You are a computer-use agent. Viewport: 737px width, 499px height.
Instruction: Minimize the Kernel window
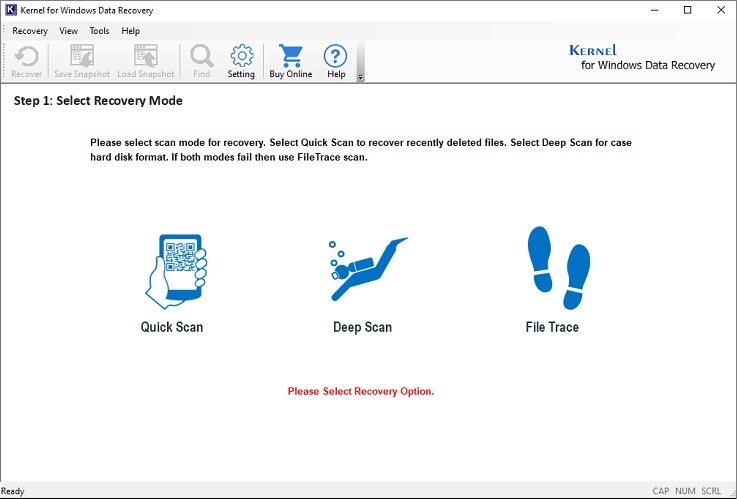pos(654,10)
